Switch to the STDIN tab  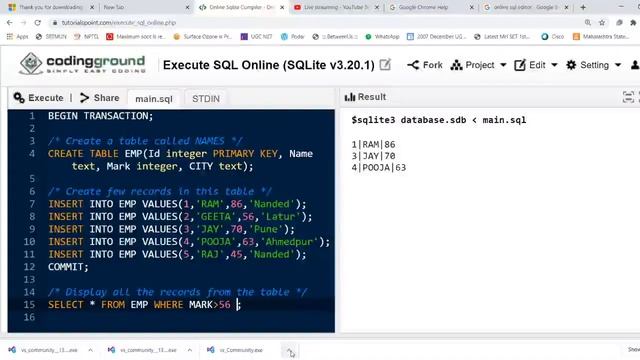[x=206, y=99]
